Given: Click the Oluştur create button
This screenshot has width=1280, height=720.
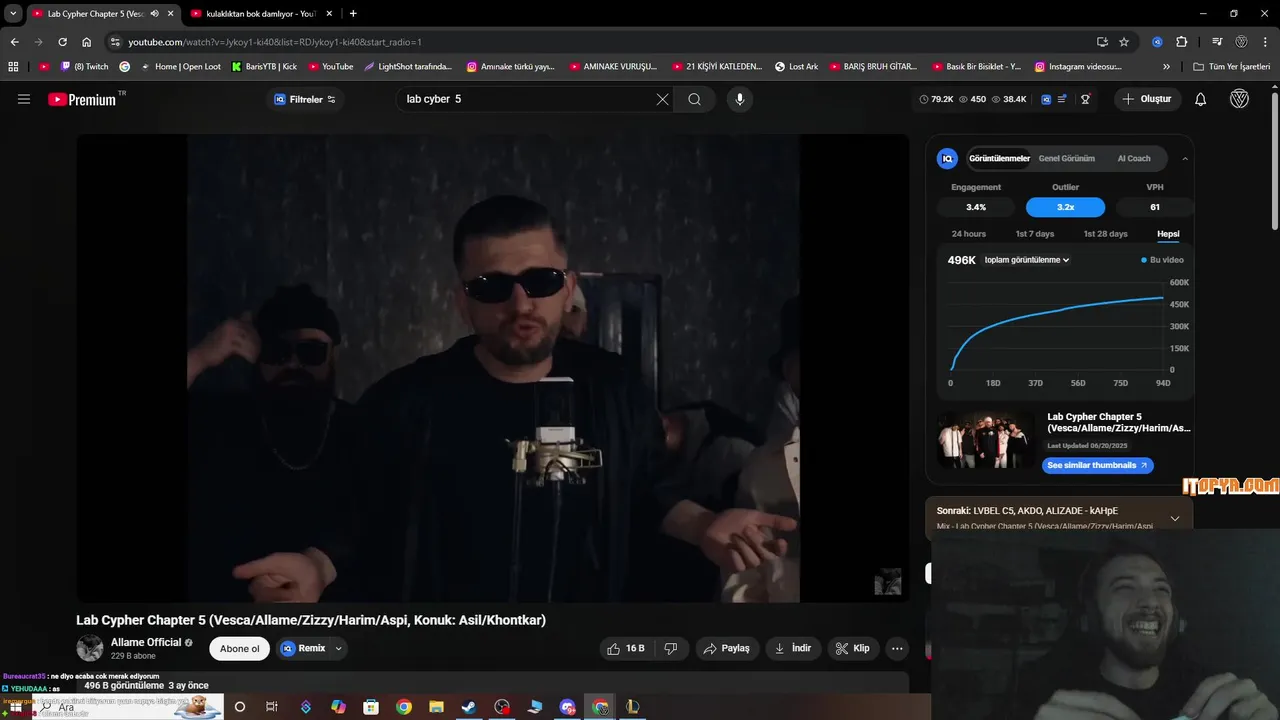Looking at the screenshot, I should tap(1147, 99).
